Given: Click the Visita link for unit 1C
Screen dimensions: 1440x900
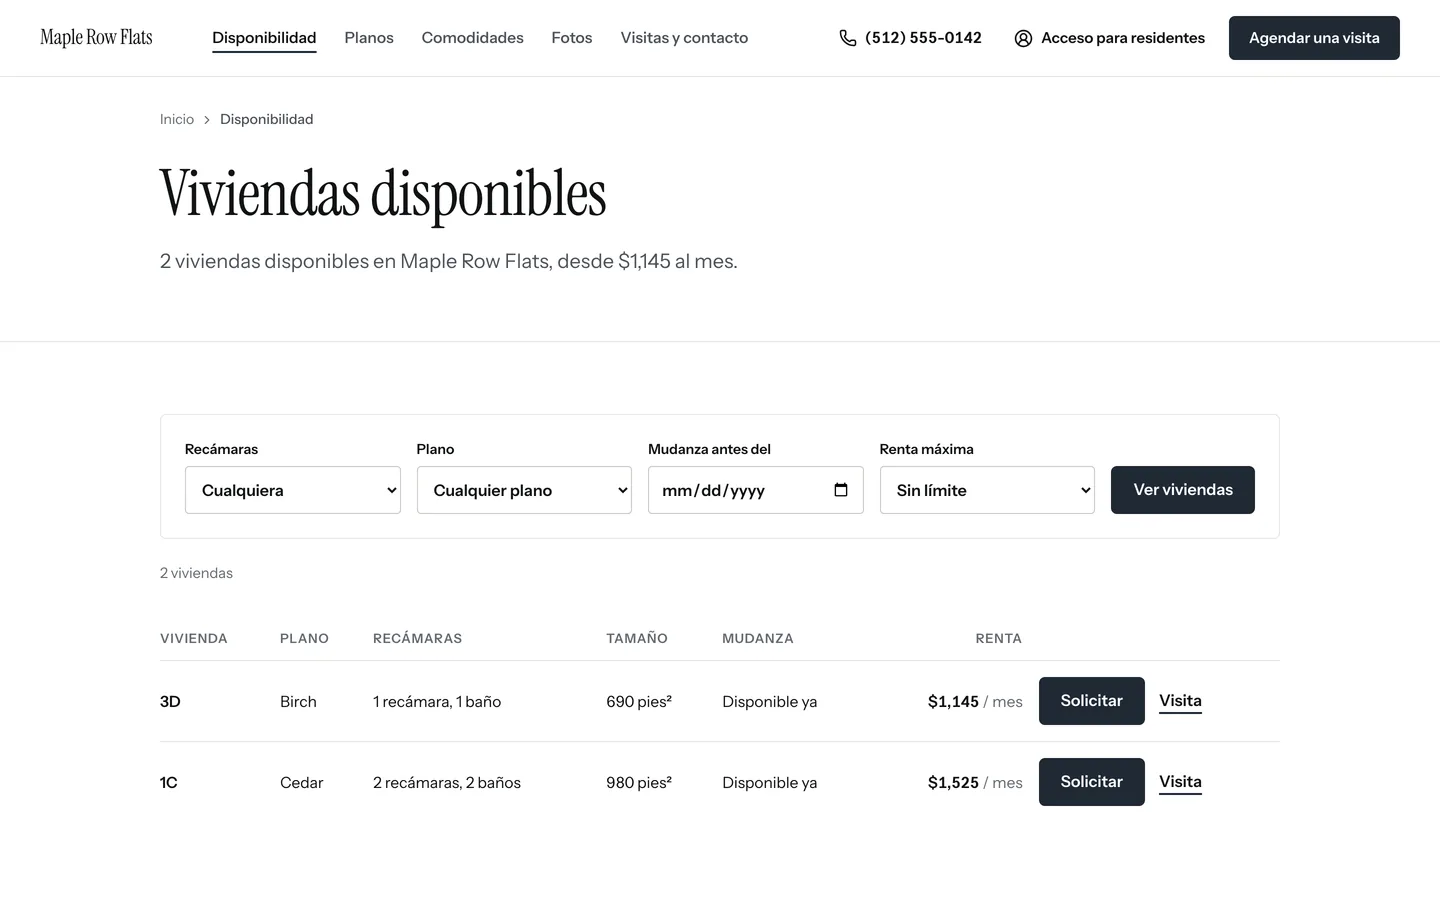Looking at the screenshot, I should tap(1180, 782).
